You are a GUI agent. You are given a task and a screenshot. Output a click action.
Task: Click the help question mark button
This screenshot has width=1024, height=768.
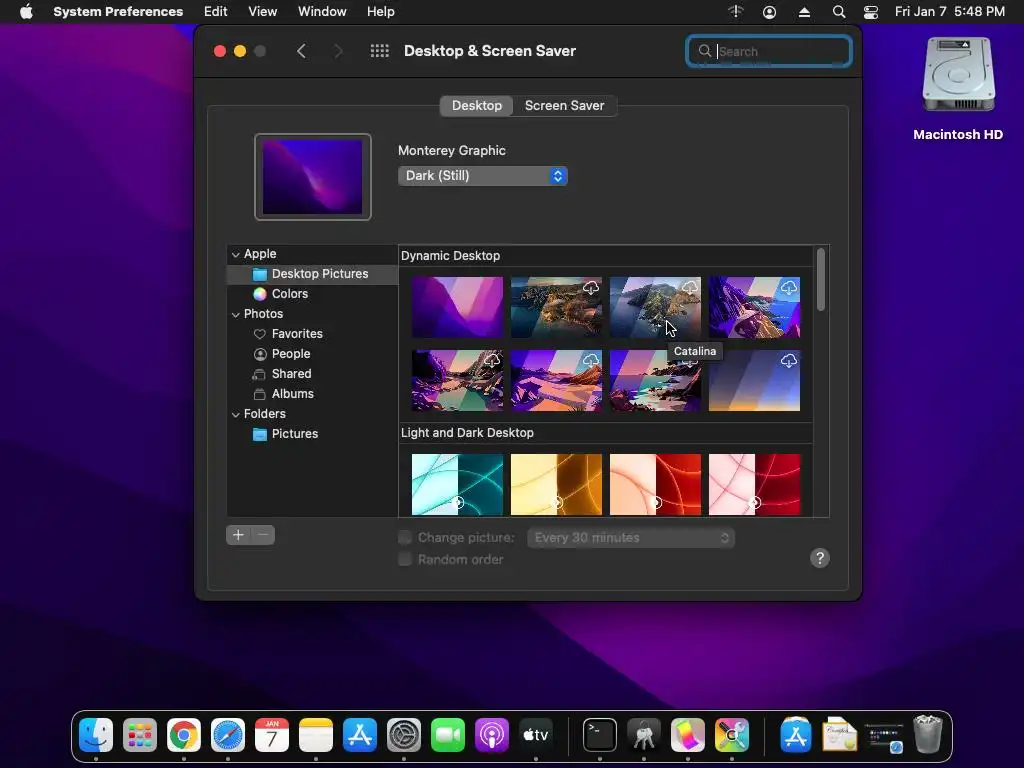click(820, 558)
